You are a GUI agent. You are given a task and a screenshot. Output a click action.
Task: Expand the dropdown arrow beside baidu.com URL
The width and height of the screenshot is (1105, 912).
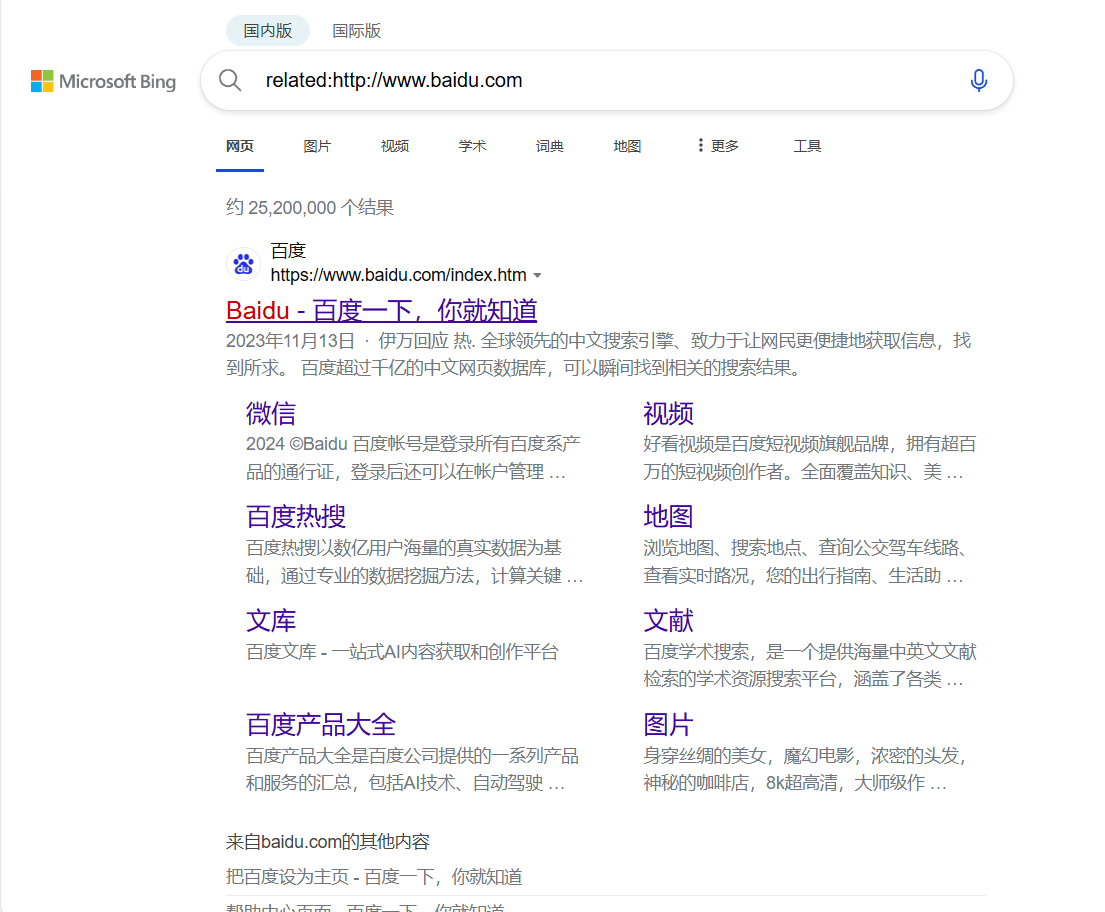coord(538,275)
